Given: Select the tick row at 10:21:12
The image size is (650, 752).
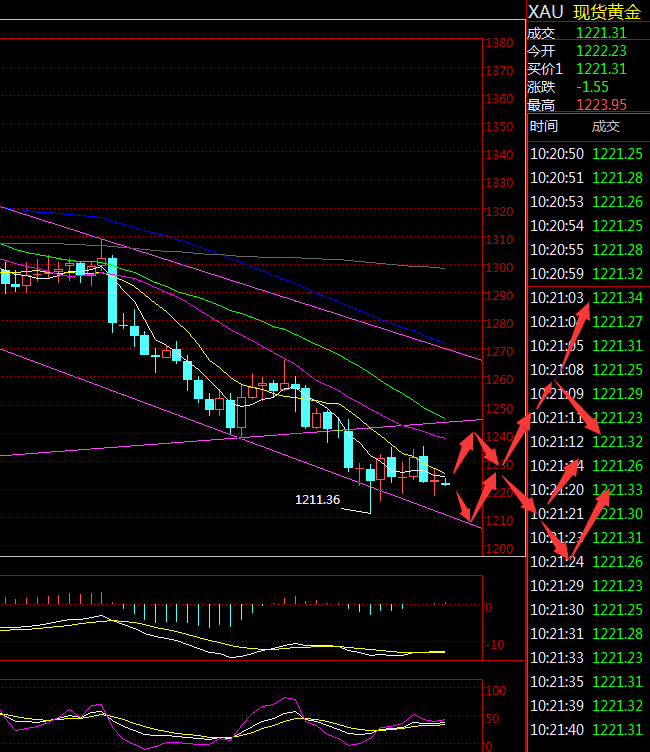Looking at the screenshot, I should (586, 441).
